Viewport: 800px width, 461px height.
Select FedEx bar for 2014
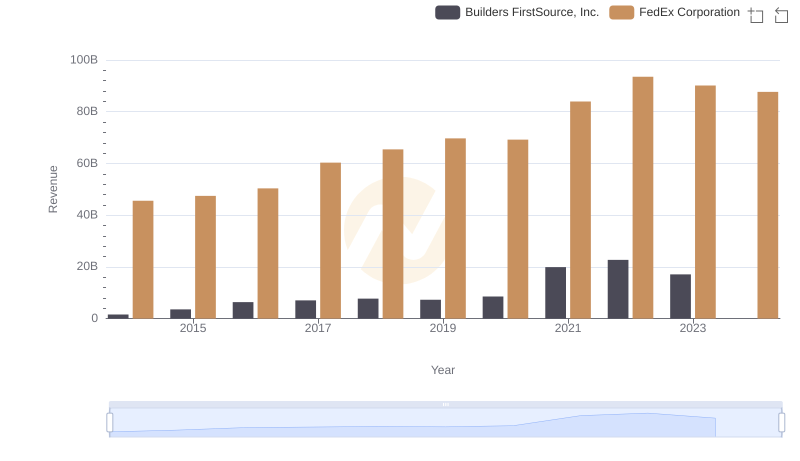point(143,260)
